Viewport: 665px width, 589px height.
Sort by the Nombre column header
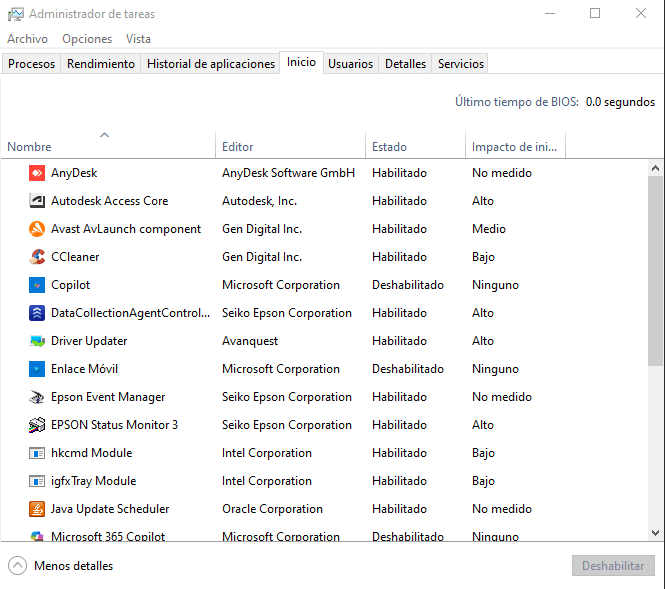pyautogui.click(x=108, y=146)
